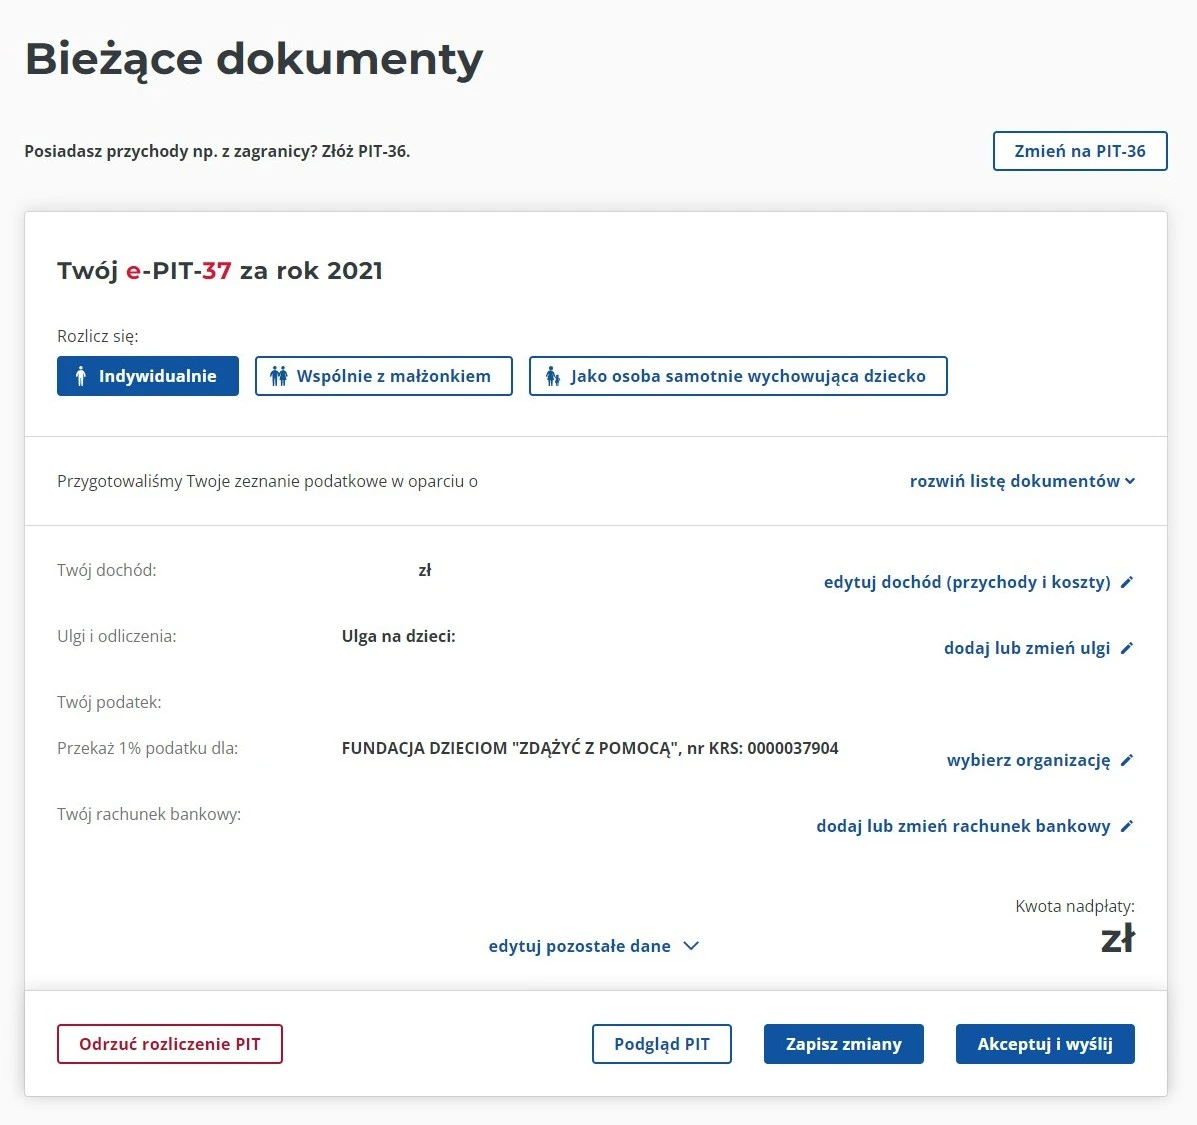The image size is (1197, 1125).
Task: Click pencil icon beside dodaj lub zmień ulgi
Action: point(1127,648)
